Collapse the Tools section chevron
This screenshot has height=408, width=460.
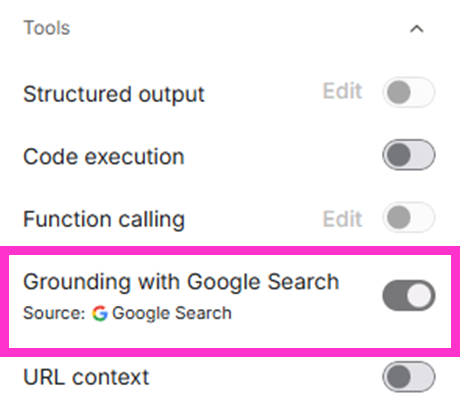416,29
